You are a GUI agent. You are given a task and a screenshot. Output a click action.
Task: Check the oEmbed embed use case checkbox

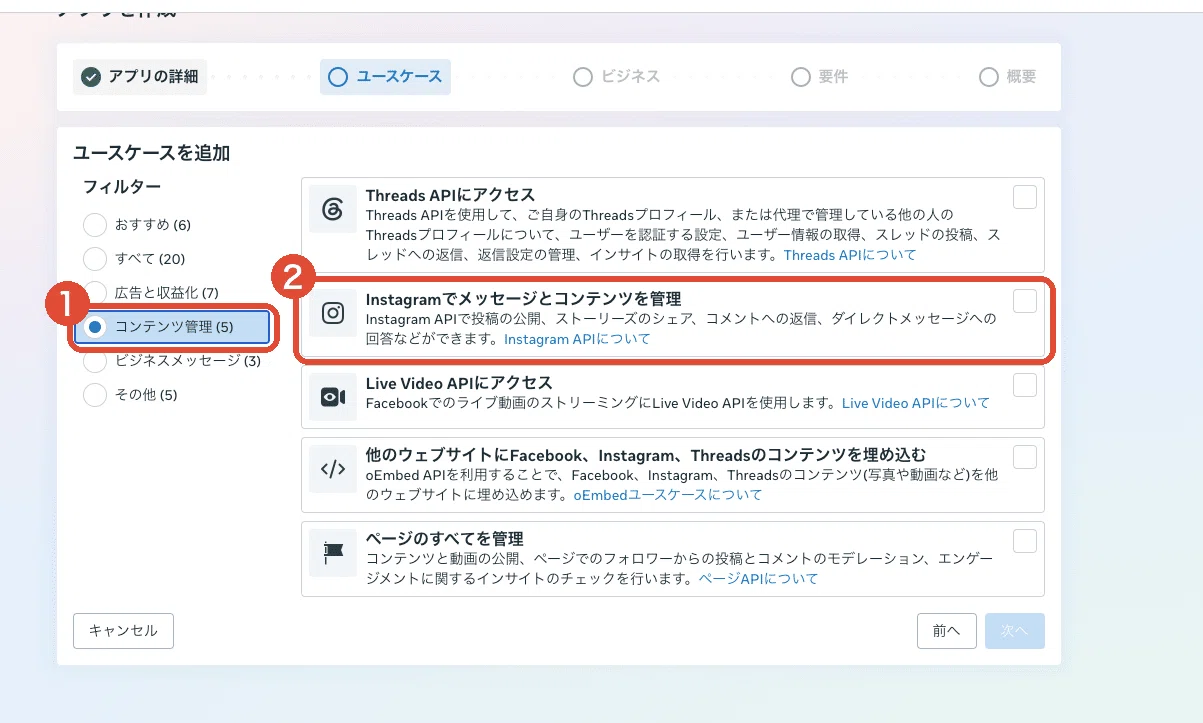tap(1025, 457)
